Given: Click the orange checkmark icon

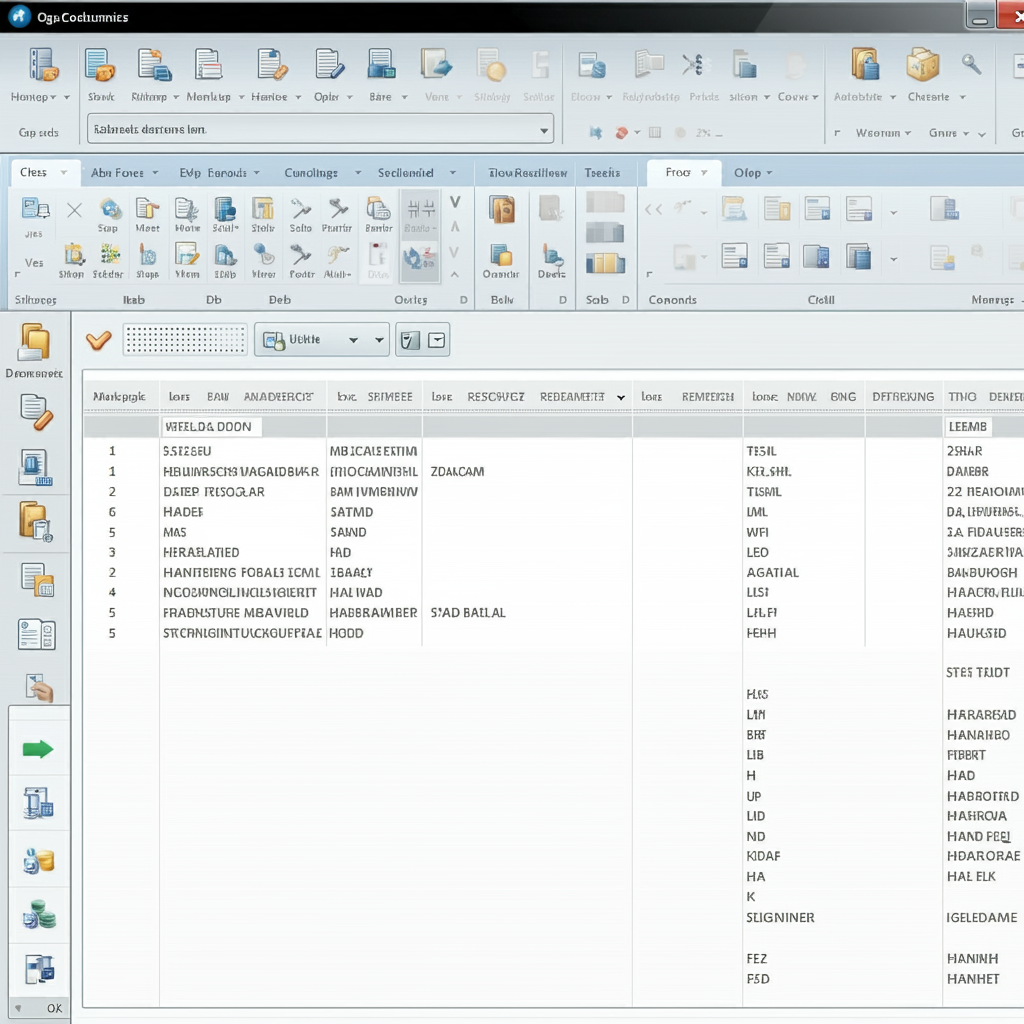Looking at the screenshot, I should pos(99,340).
